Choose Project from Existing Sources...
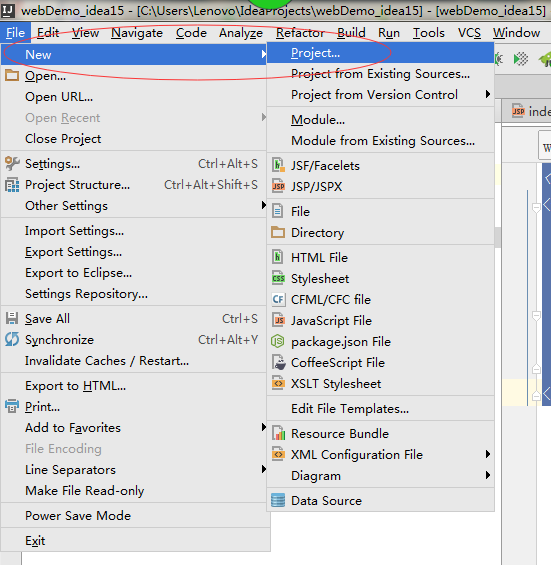The width and height of the screenshot is (551, 565). tap(381, 74)
